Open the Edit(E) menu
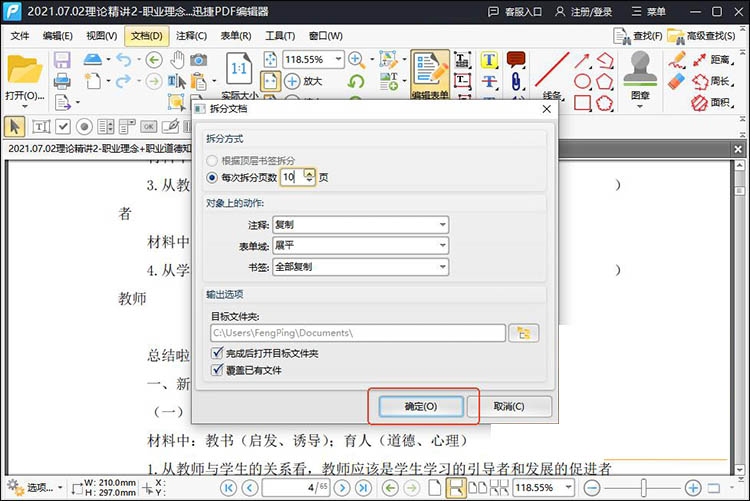750x501 pixels. (57, 36)
